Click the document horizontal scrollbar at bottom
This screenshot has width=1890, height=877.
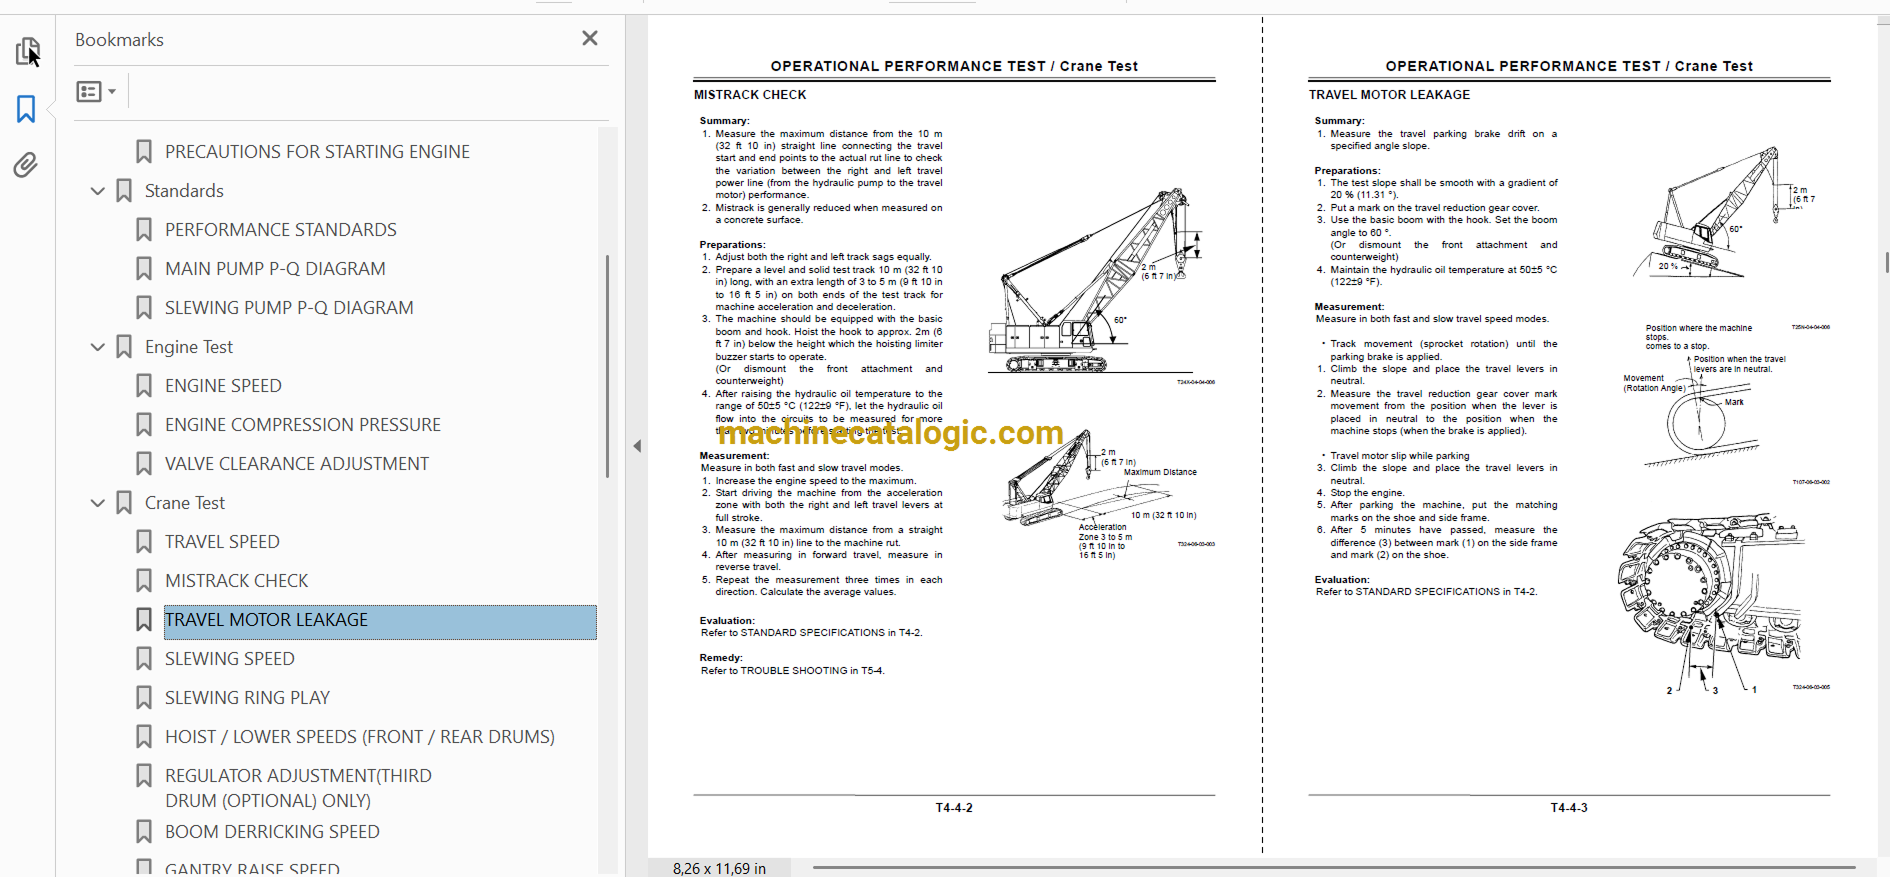coord(1334,867)
